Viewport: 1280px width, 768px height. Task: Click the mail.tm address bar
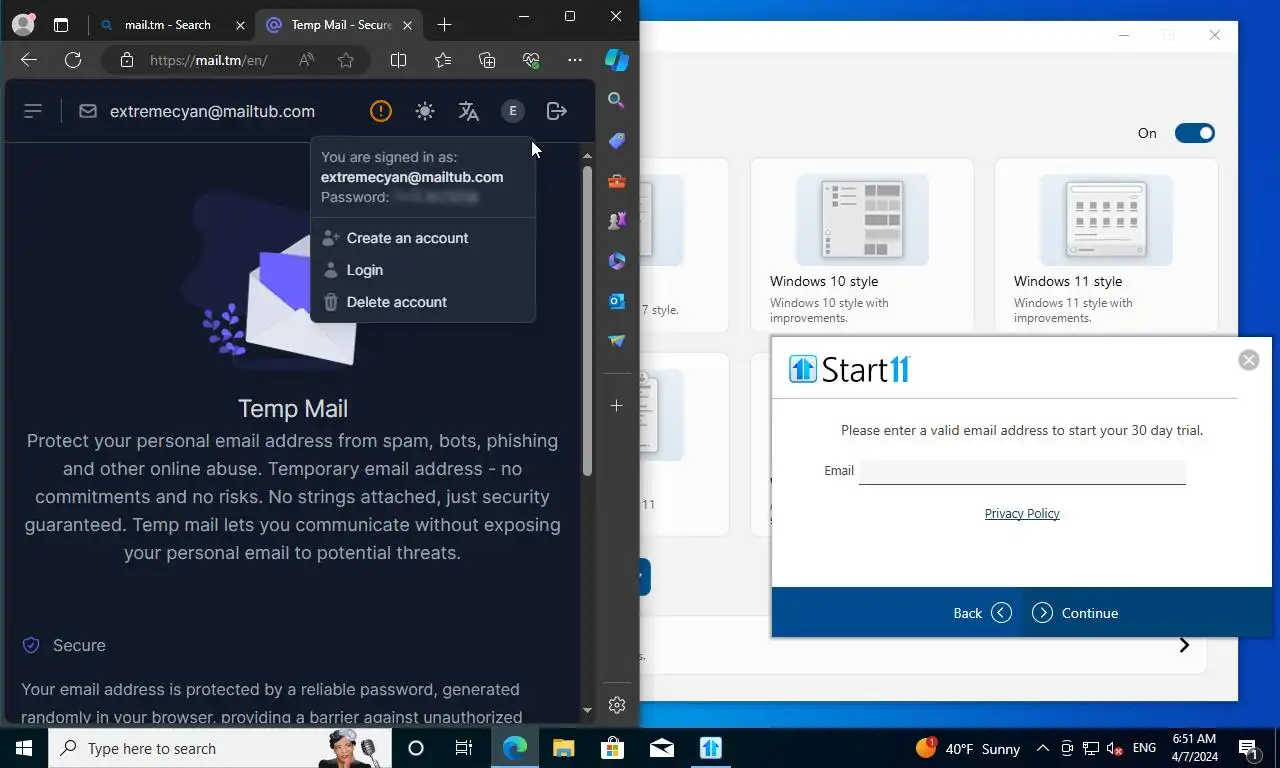[208, 60]
